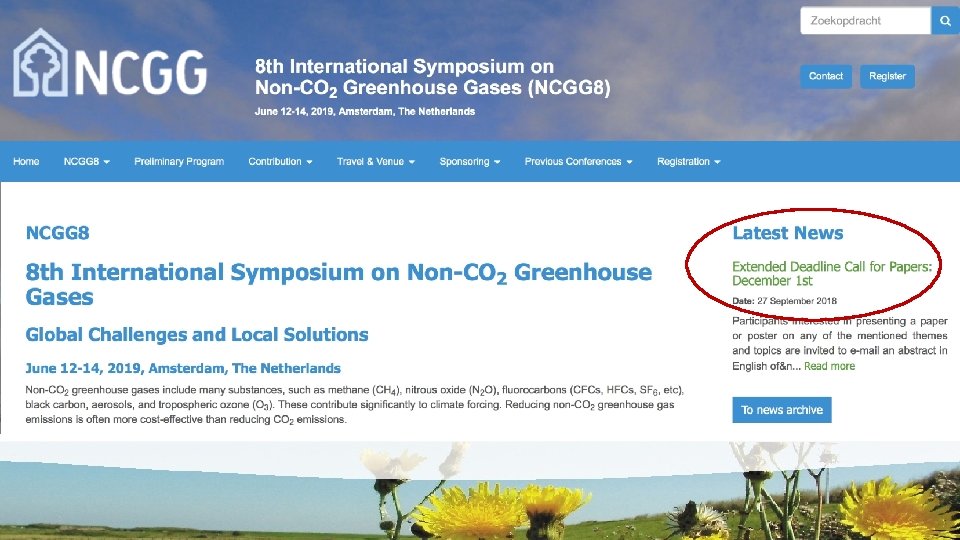Image resolution: width=960 pixels, height=540 pixels.
Task: Expand the Travel & Venue dropdown
Action: point(376,162)
